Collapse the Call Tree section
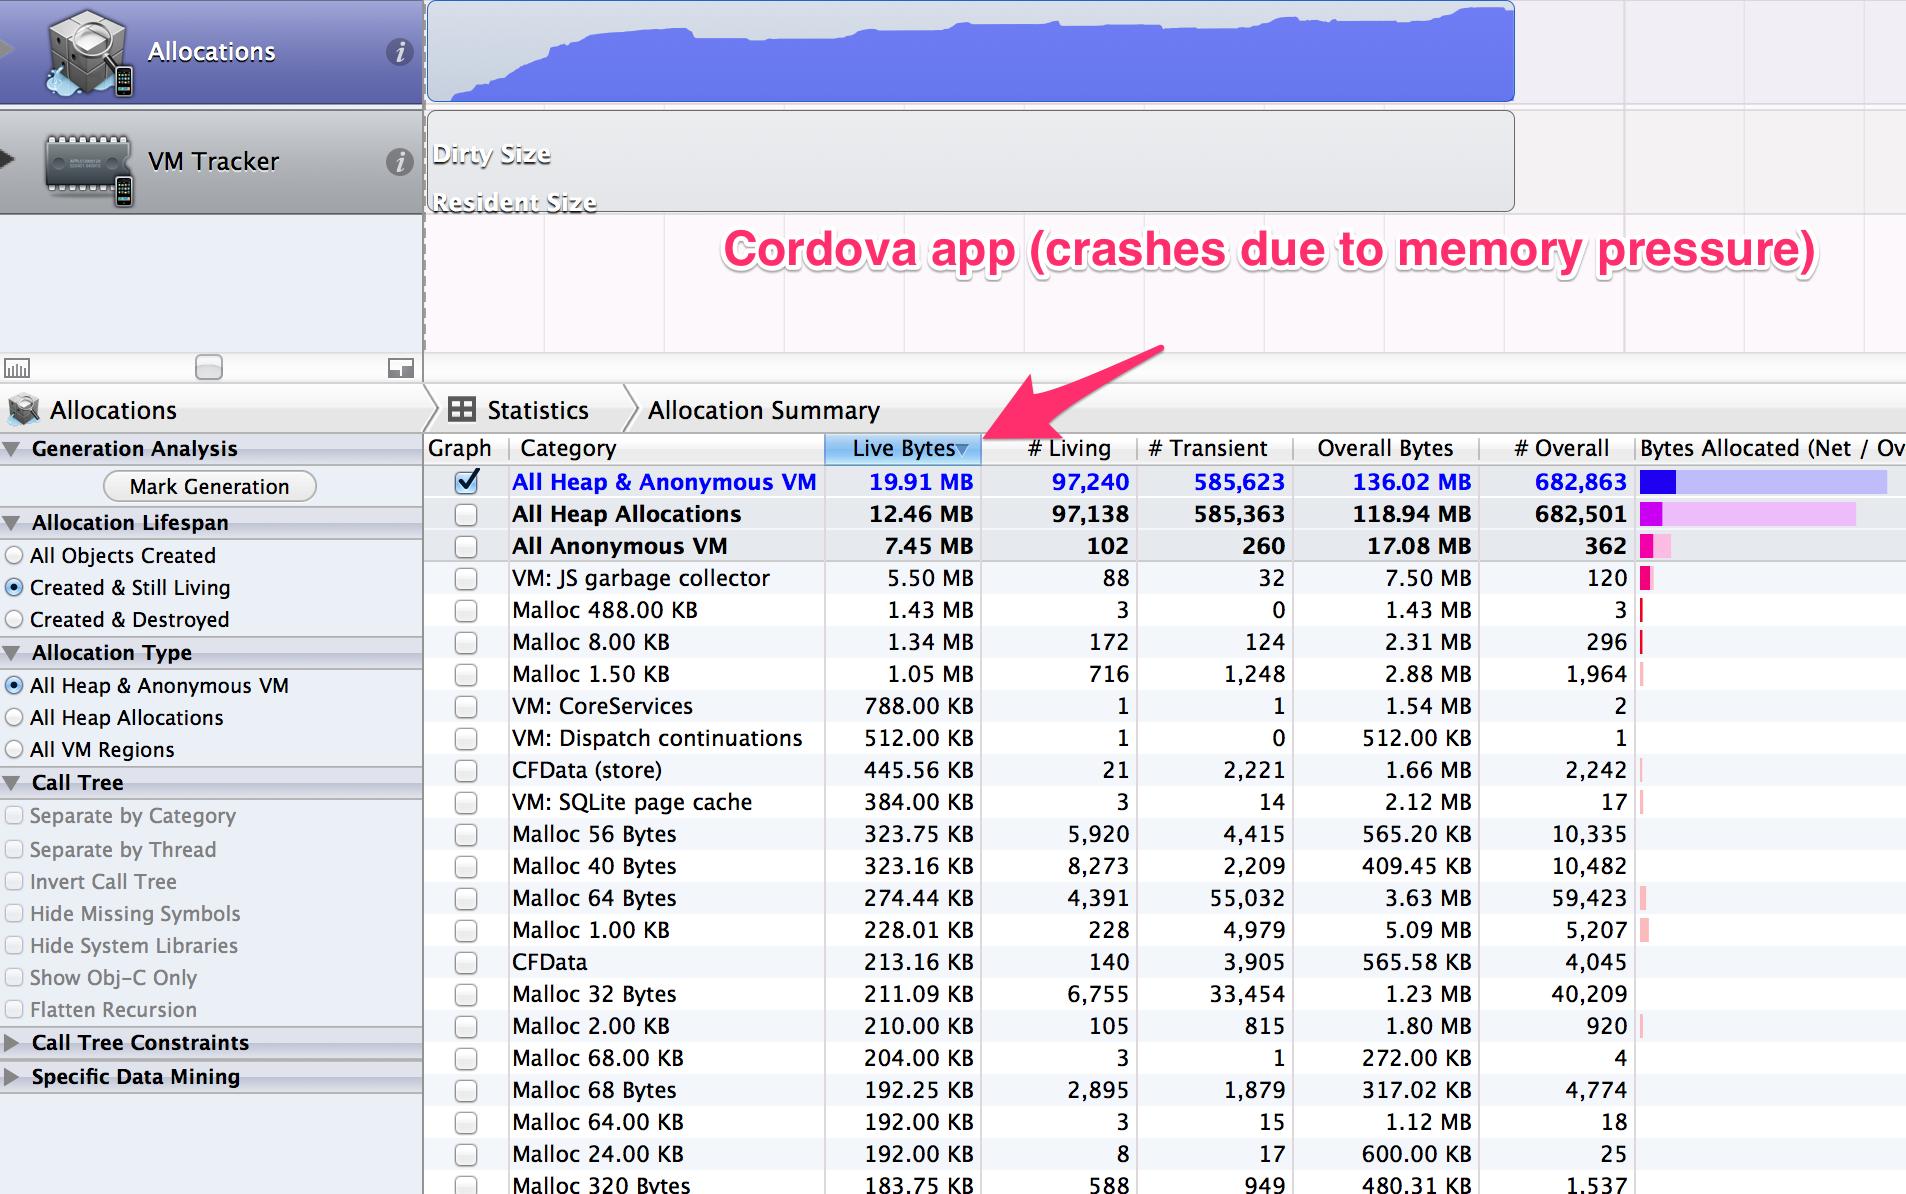The height and width of the screenshot is (1194, 1906). (11, 783)
